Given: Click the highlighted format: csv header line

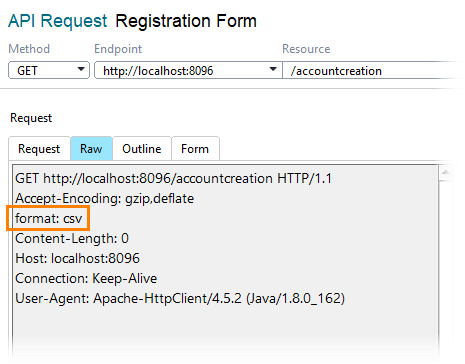Looking at the screenshot, I should 48,218.
